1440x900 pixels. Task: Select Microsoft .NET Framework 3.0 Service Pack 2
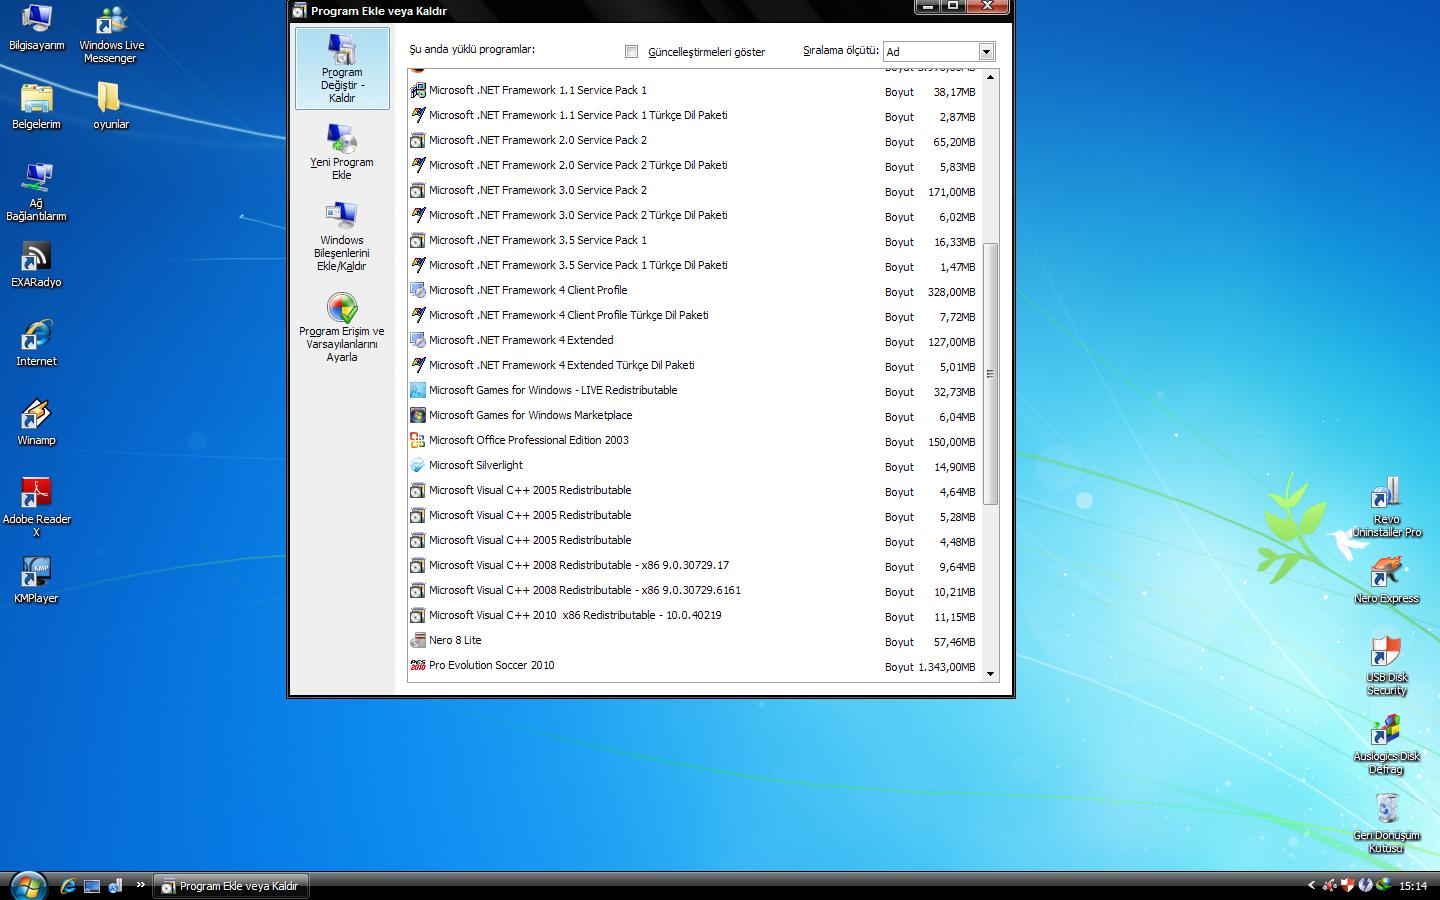694,190
